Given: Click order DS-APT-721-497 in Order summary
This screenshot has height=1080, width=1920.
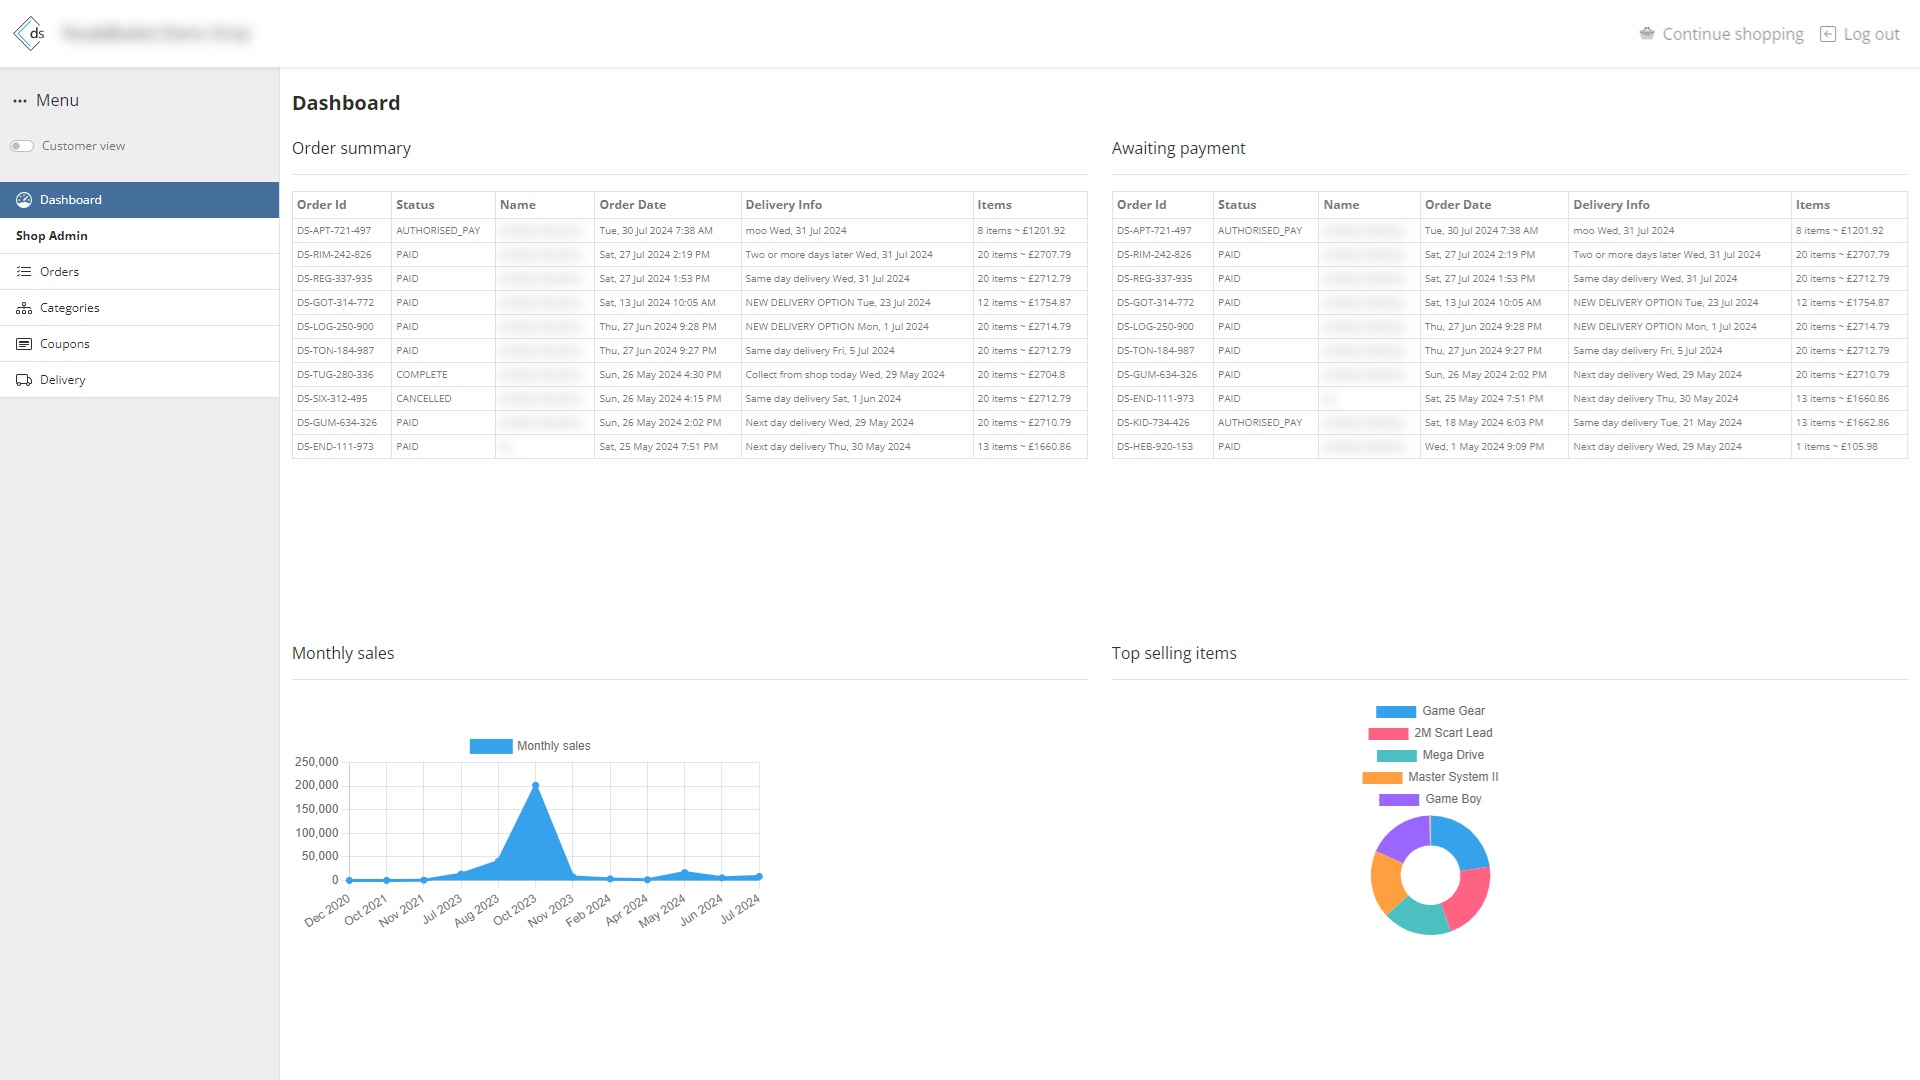Looking at the screenshot, I should coord(334,231).
